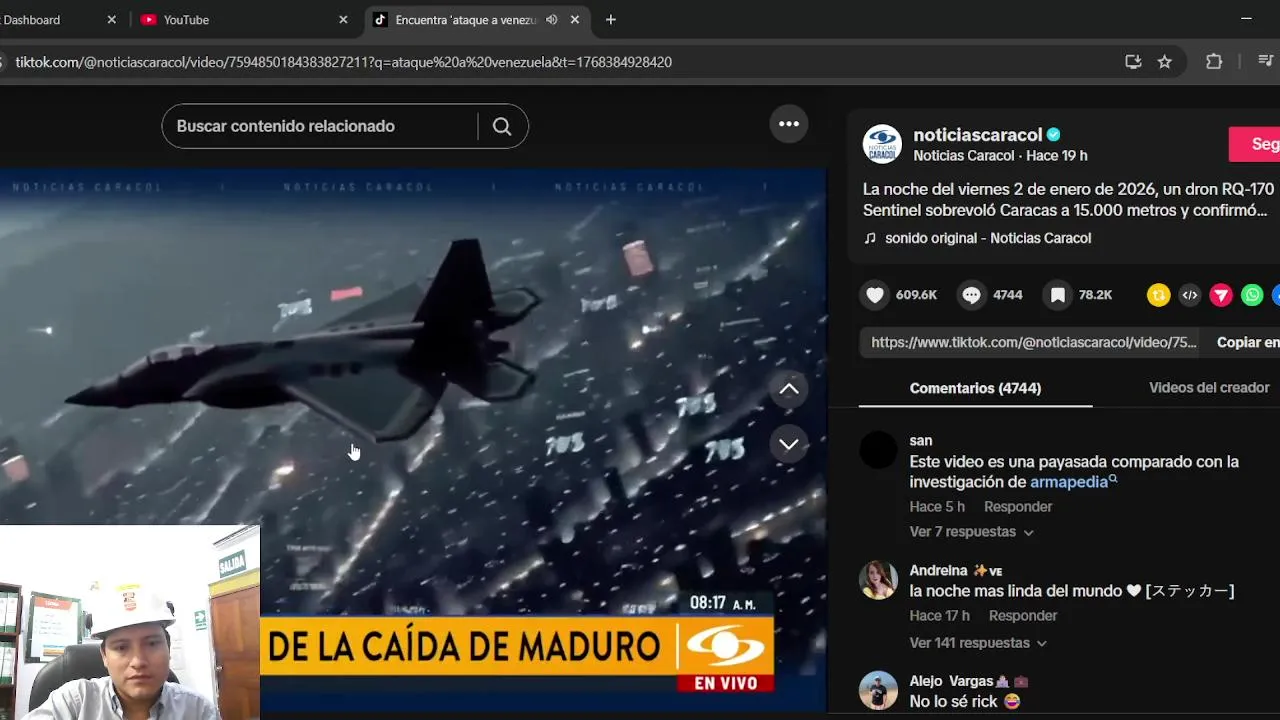Image resolution: width=1280 pixels, height=720 pixels.
Task: Click the webcam overlay thumbnail
Action: pyautogui.click(x=130, y=622)
